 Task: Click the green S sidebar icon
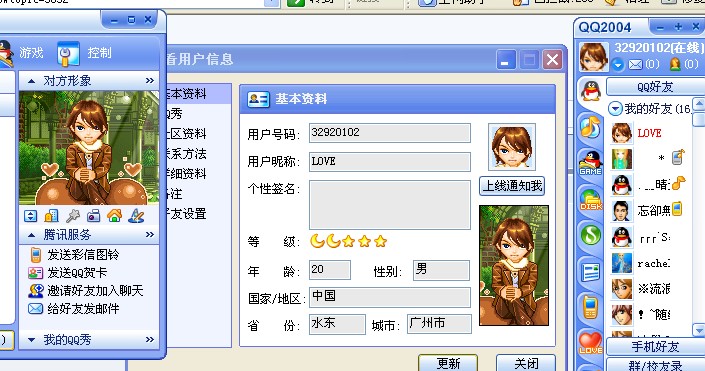tap(590, 235)
